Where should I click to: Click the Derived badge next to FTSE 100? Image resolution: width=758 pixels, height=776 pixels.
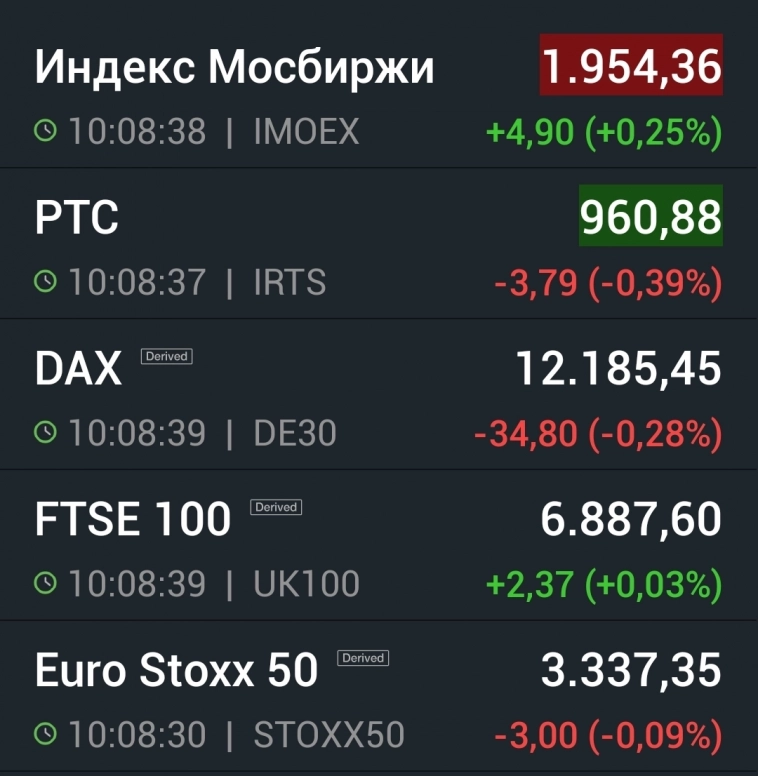coord(276,507)
